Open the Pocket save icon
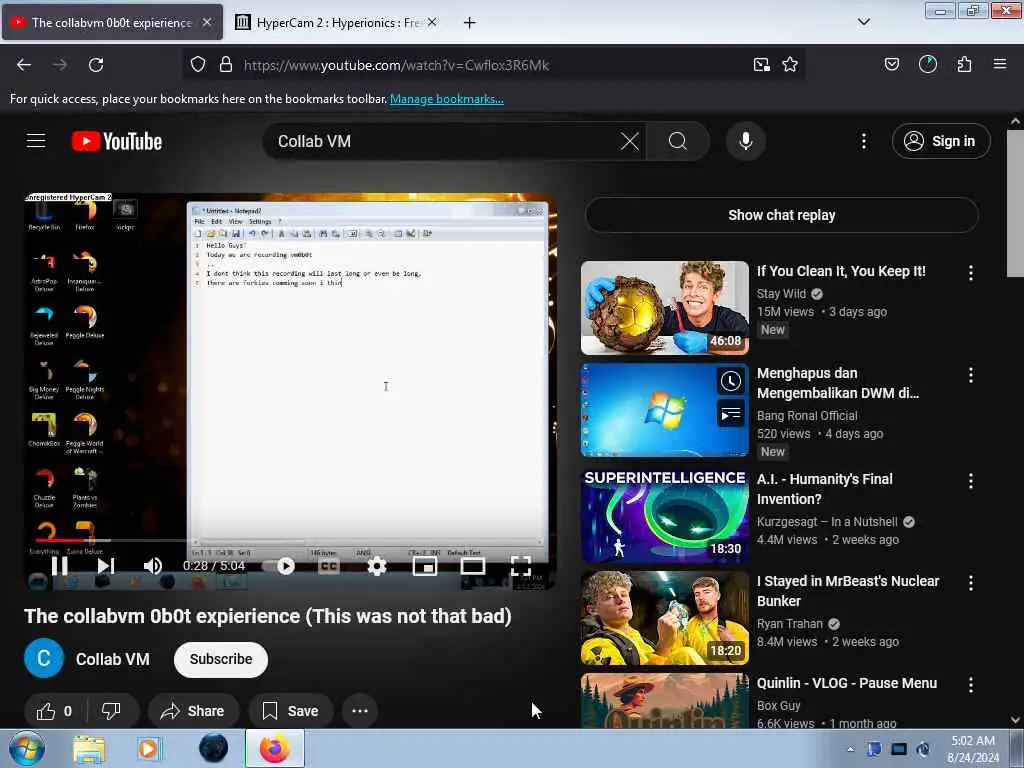Image resolution: width=1024 pixels, height=768 pixels. point(891,64)
